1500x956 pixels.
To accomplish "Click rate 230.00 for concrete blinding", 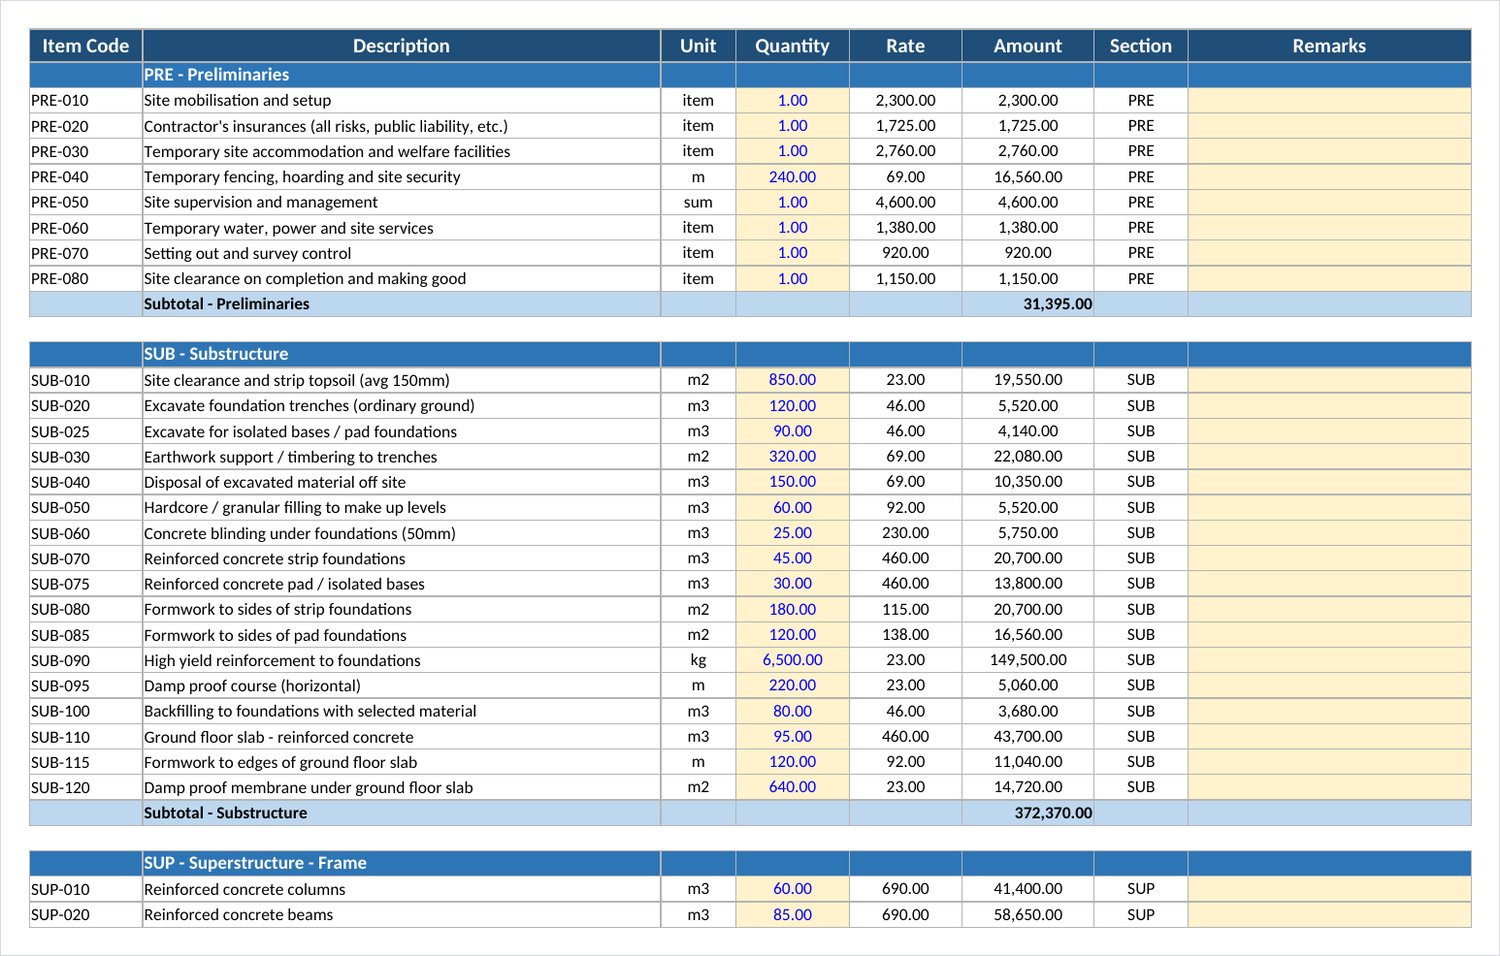I will click(905, 533).
